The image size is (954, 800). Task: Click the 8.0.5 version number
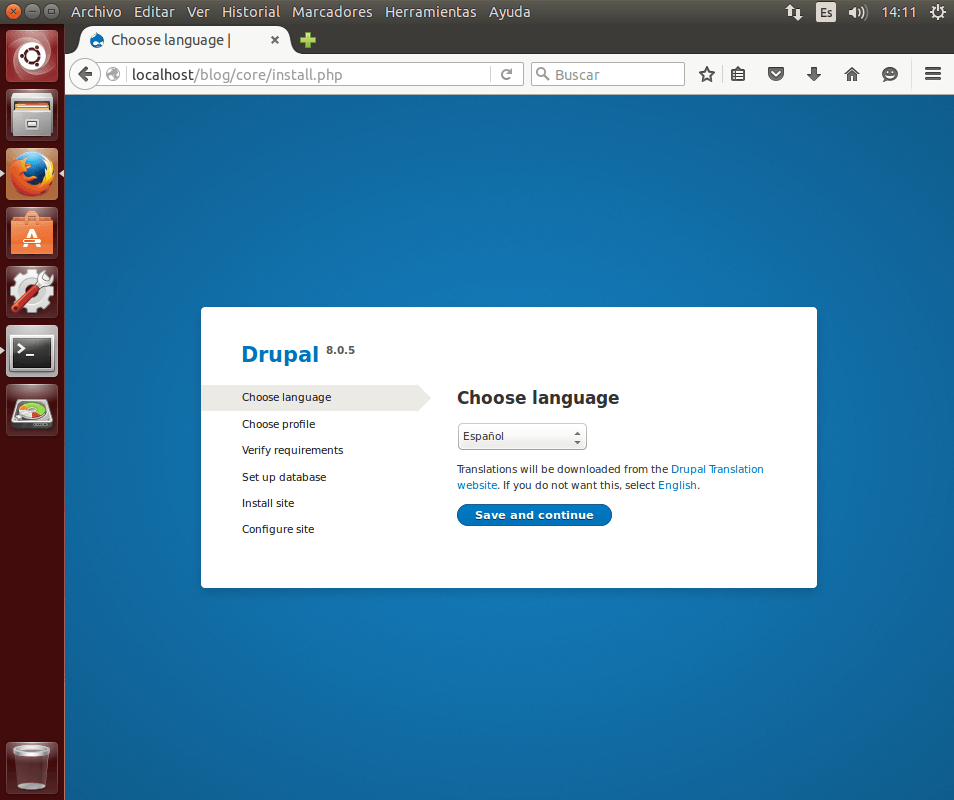(x=340, y=350)
